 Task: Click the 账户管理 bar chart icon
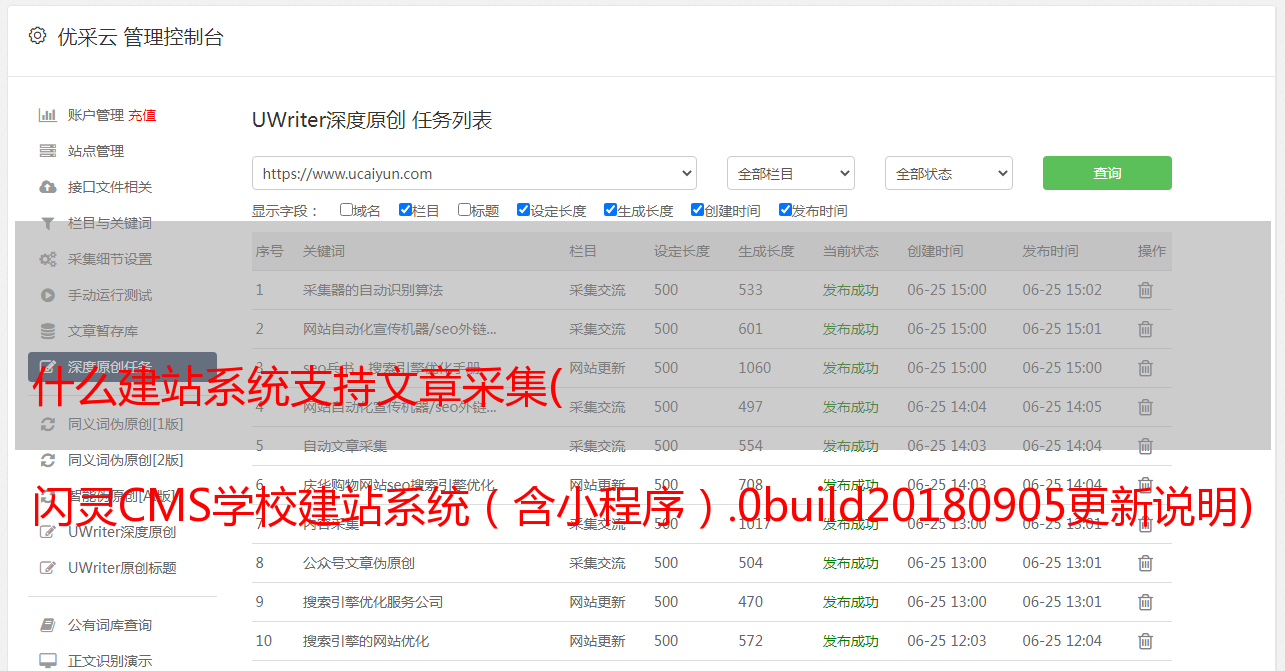click(47, 115)
